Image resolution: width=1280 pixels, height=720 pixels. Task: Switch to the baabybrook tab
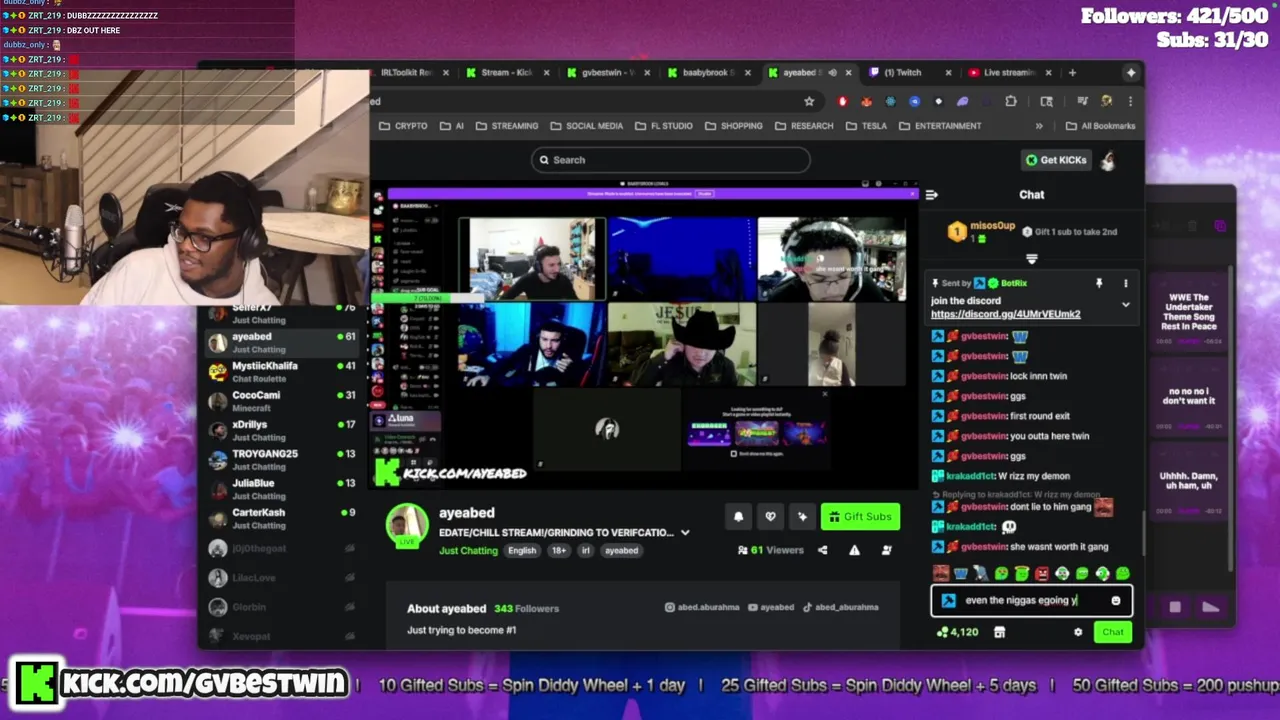(707, 72)
